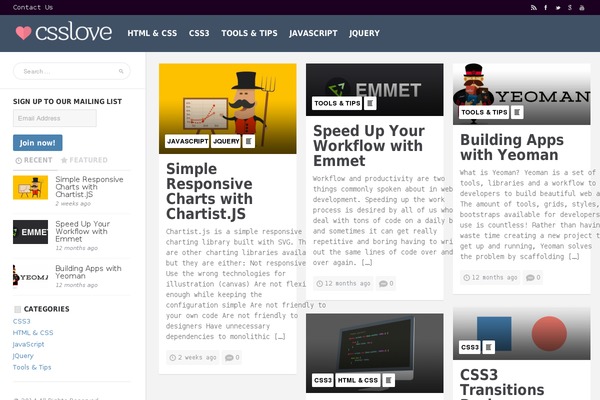
Task: Click comment bubble count on Yeoman post
Action: [533, 278]
